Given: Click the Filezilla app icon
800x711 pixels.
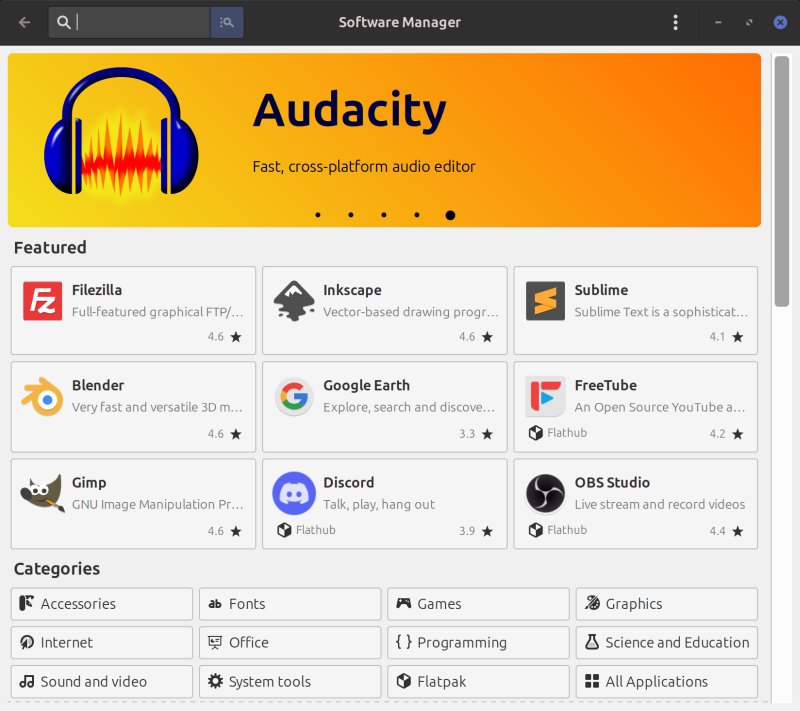Looking at the screenshot, I should click(42, 301).
